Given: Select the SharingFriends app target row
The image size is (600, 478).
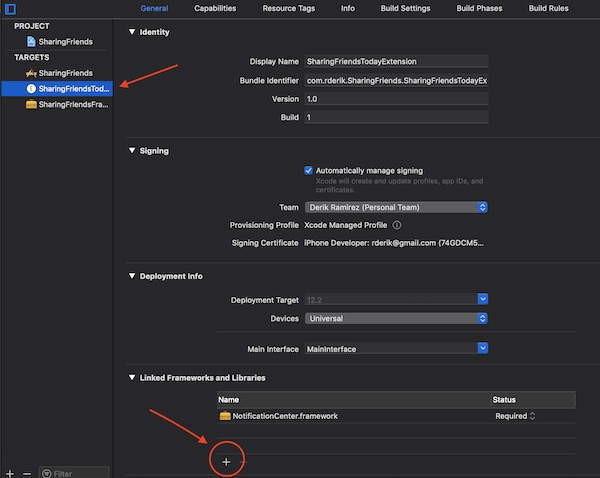Looking at the screenshot, I should tap(57, 73).
